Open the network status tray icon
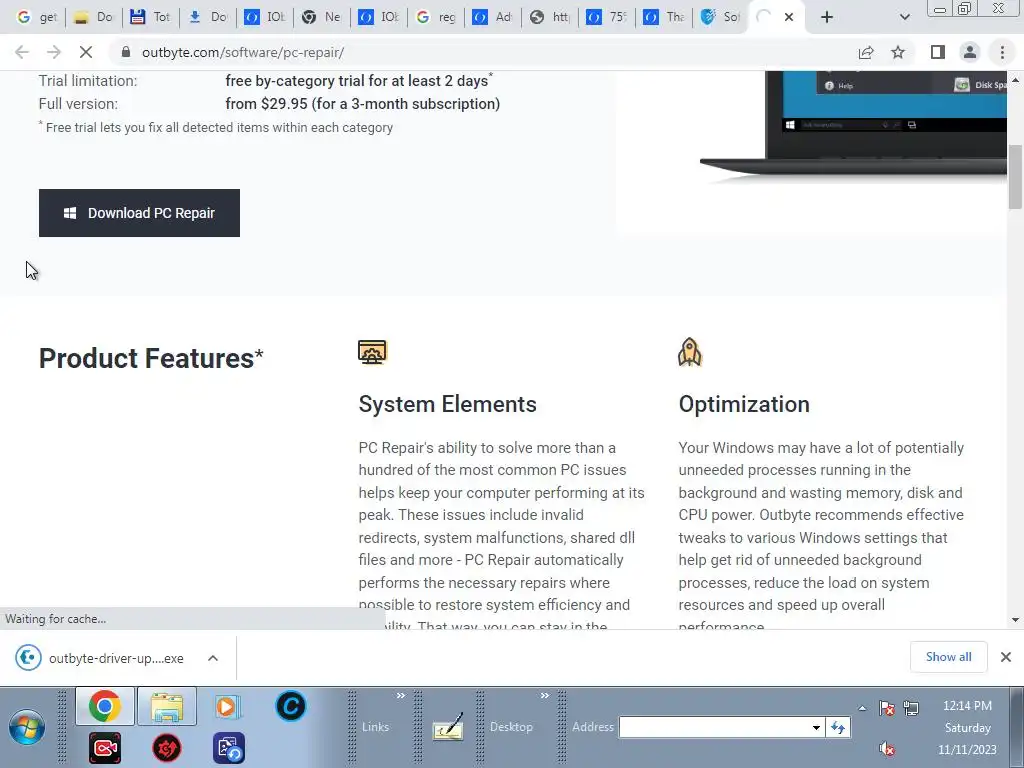The image size is (1024, 768). [x=911, y=708]
